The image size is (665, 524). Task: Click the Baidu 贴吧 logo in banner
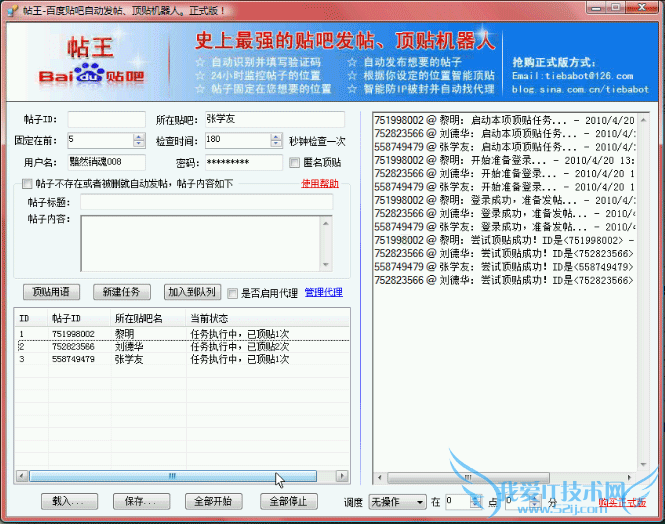point(91,75)
